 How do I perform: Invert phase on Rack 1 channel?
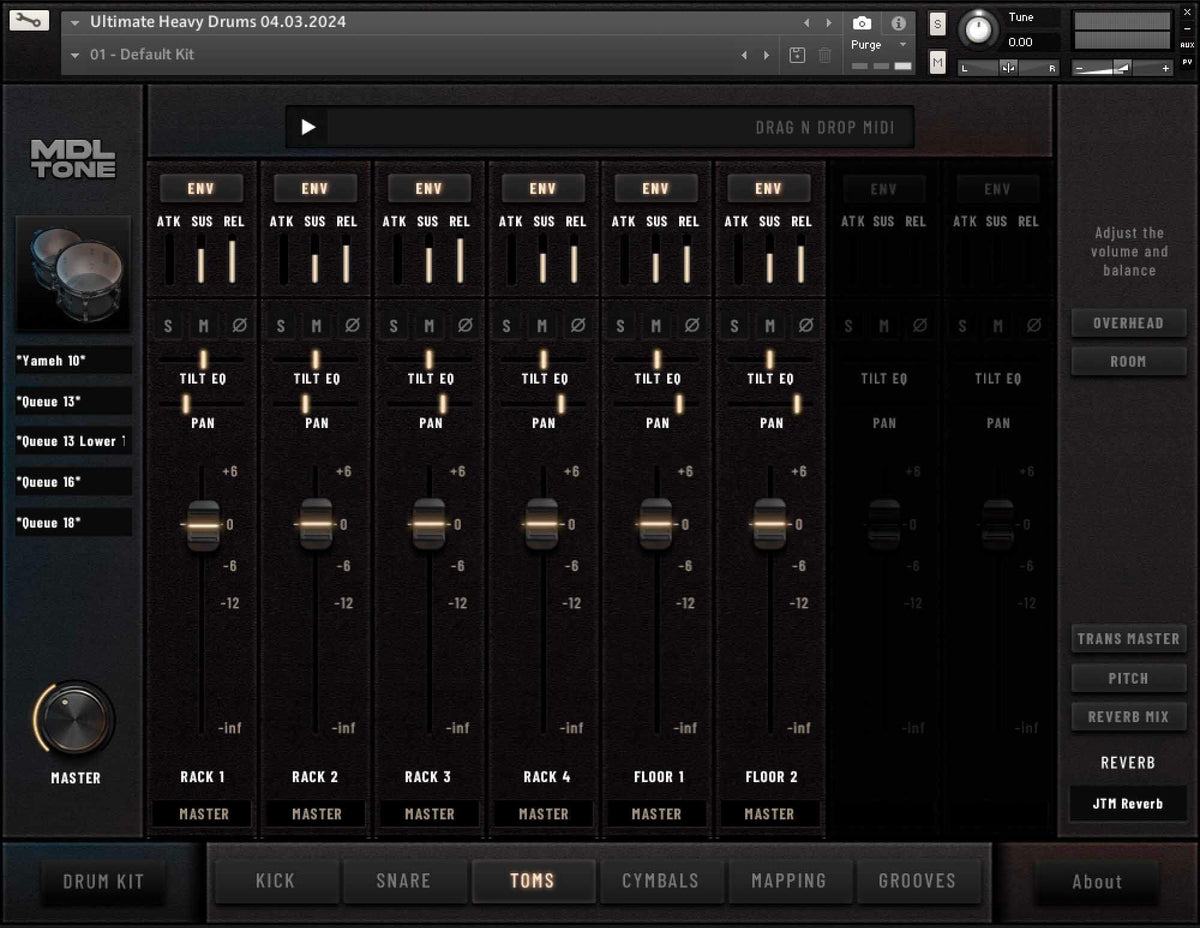click(x=239, y=326)
